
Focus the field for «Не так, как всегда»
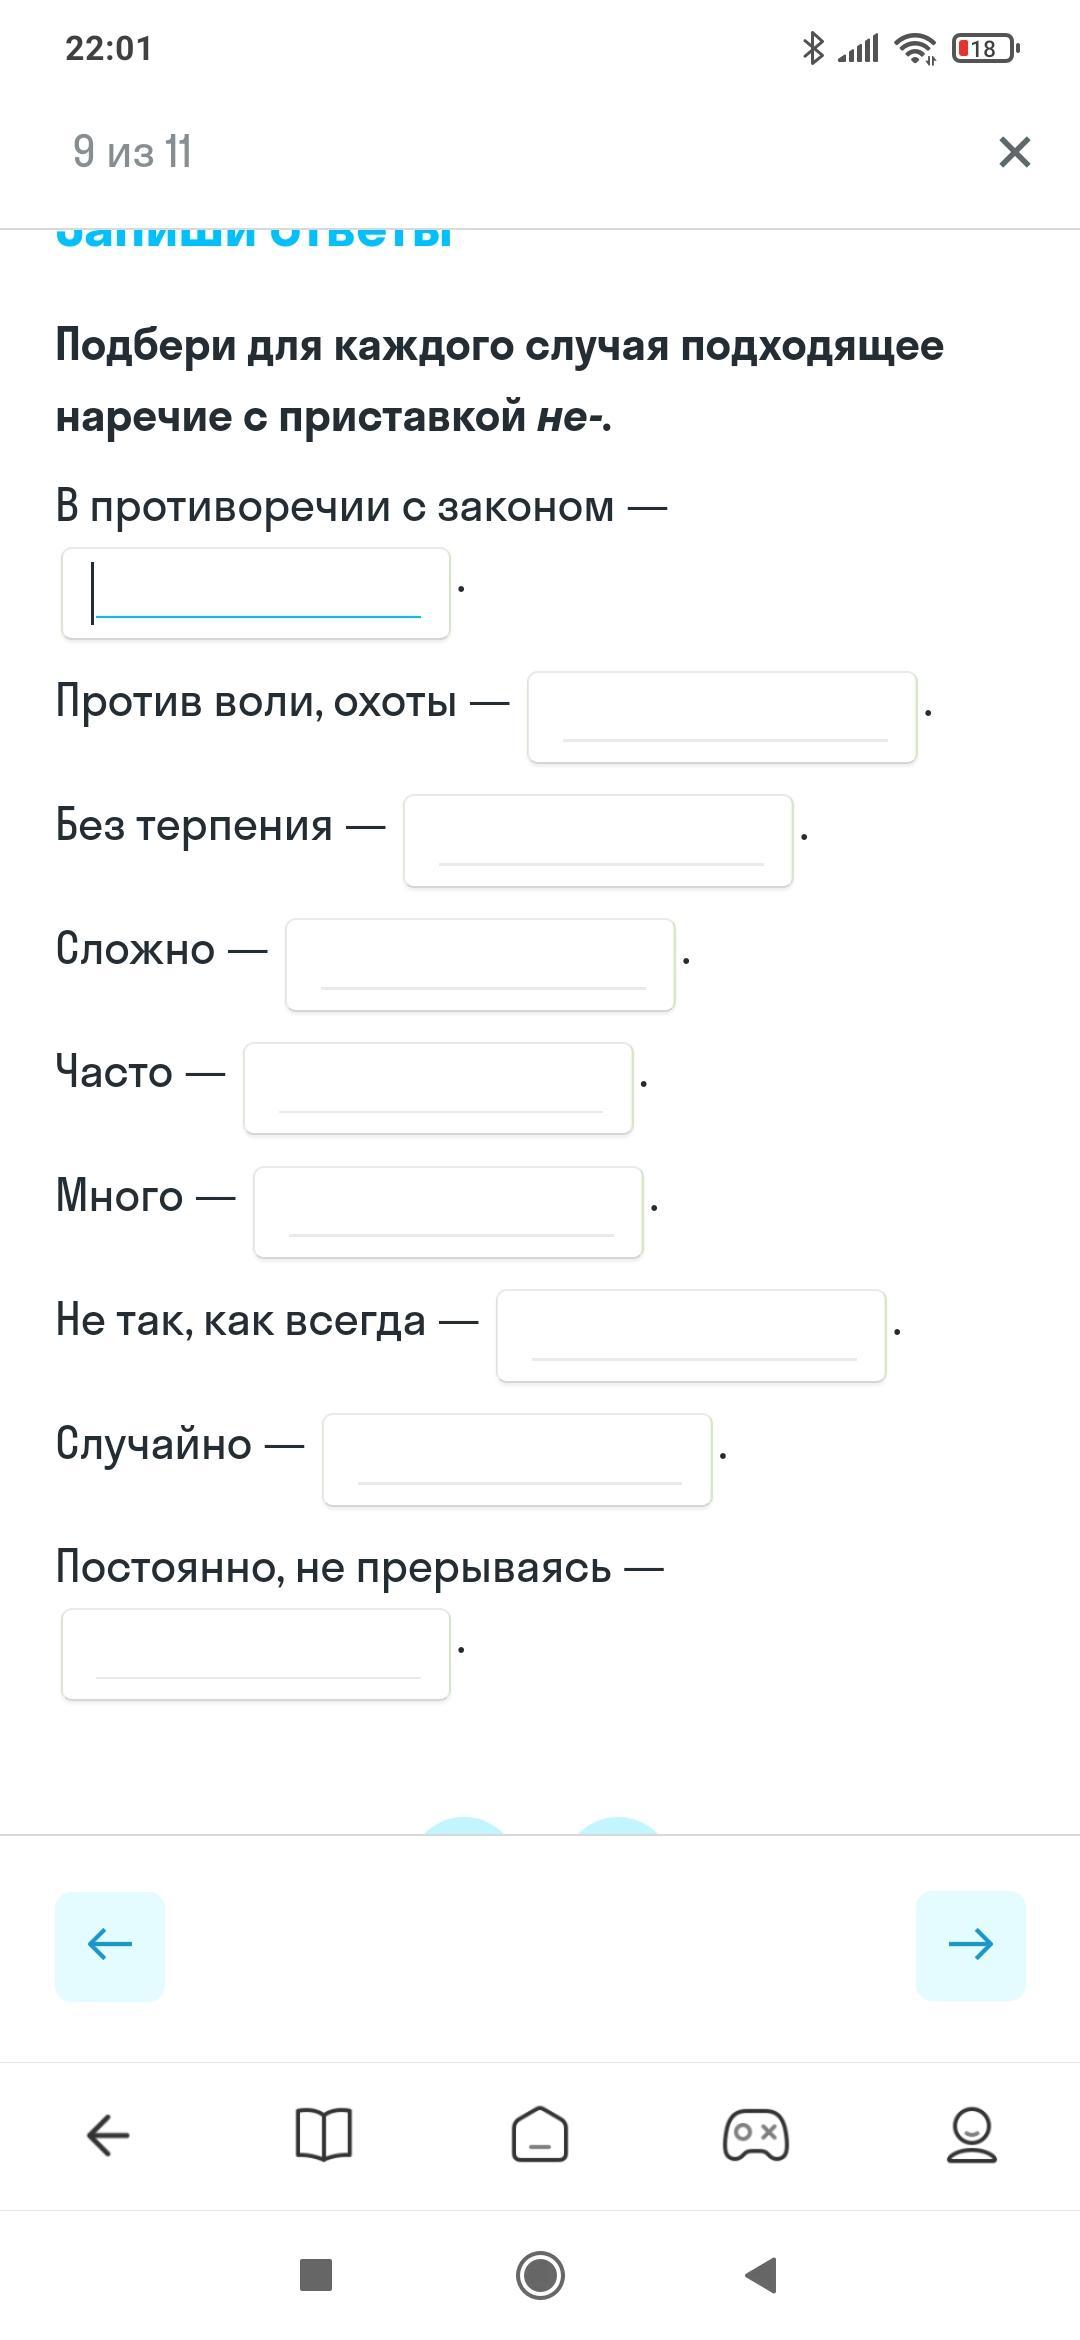click(x=691, y=1335)
